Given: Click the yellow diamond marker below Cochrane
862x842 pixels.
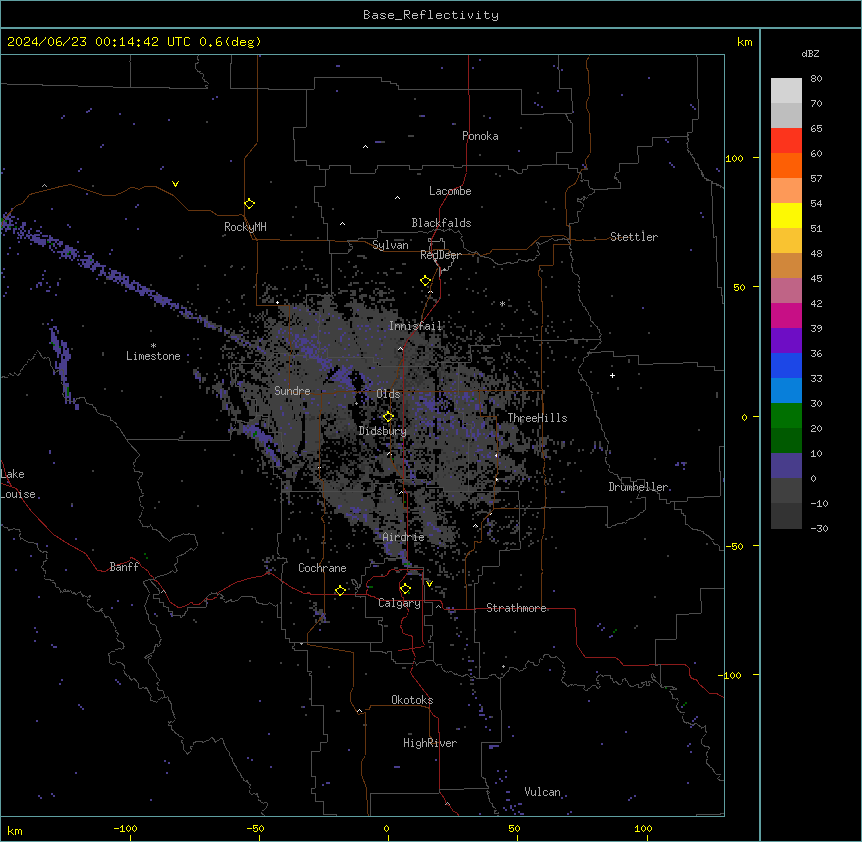Looking at the screenshot, I should click(340, 590).
